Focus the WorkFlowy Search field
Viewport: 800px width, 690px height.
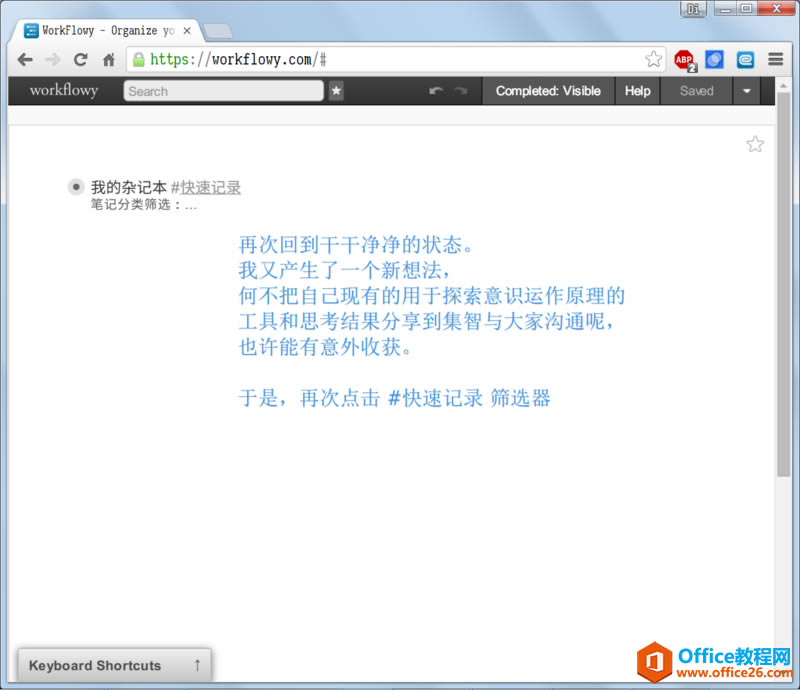(223, 91)
